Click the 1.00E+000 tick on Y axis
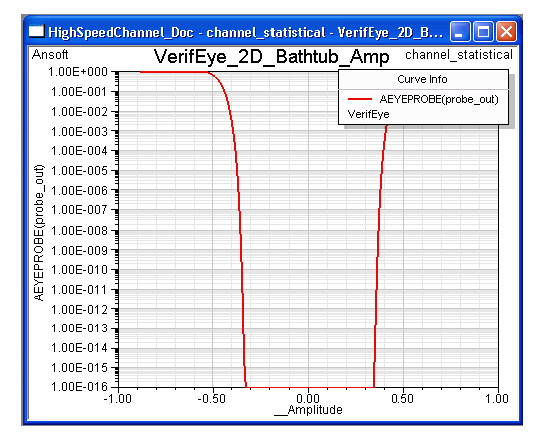544x440 pixels. click(78, 72)
